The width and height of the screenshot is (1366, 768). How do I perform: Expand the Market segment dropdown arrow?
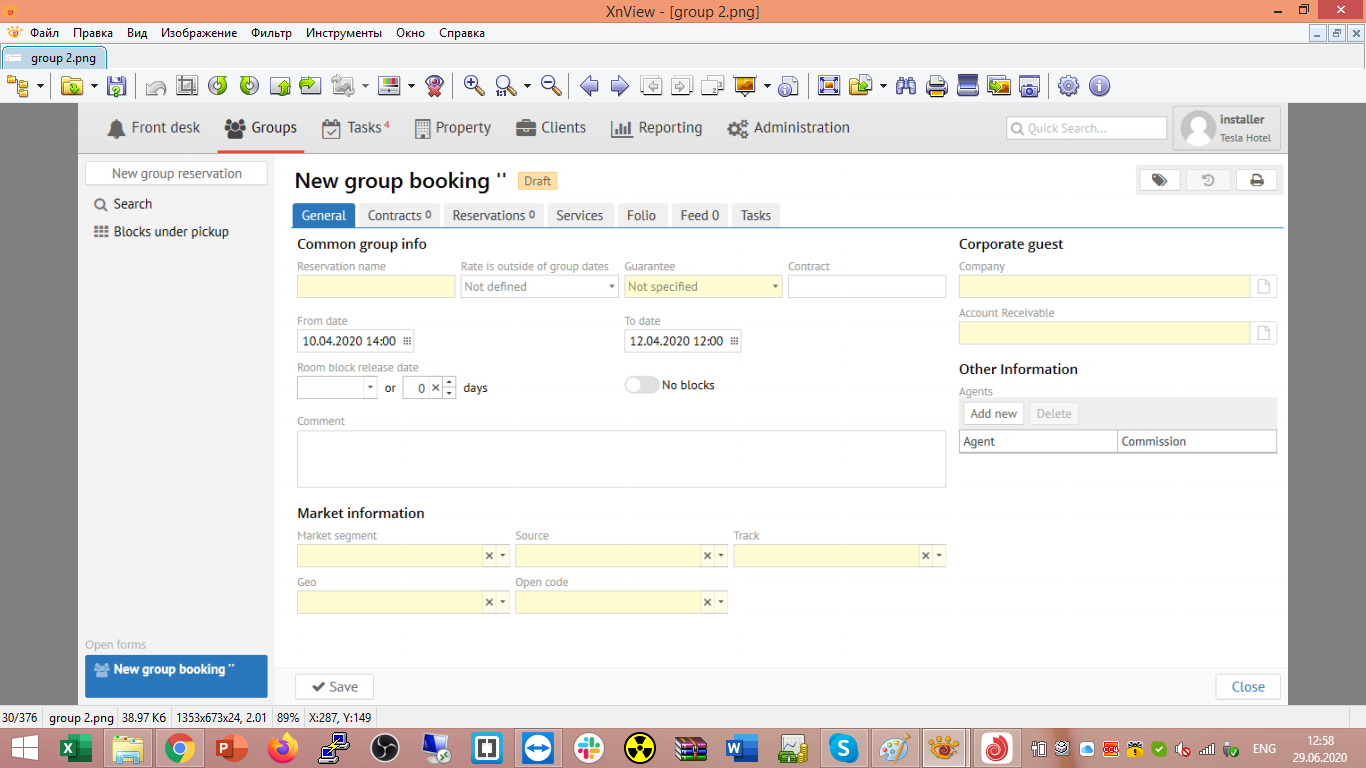coord(503,556)
